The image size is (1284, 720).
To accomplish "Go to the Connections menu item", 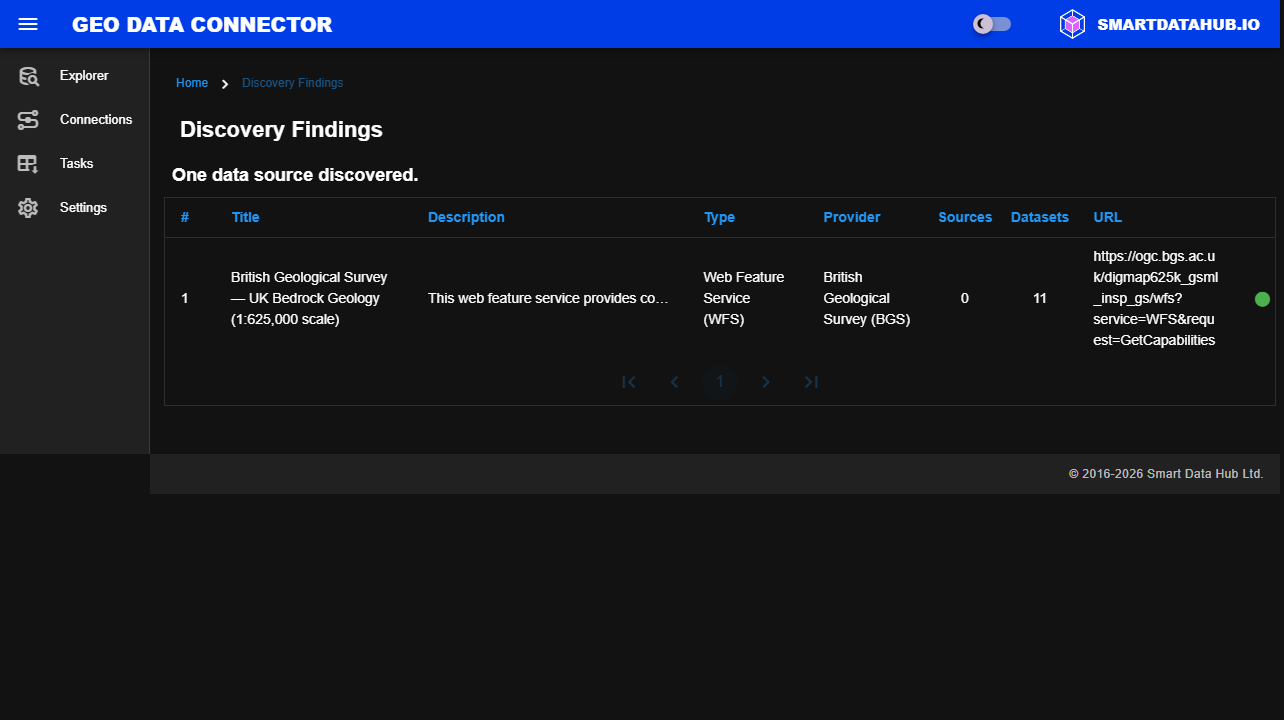I will click(x=96, y=120).
